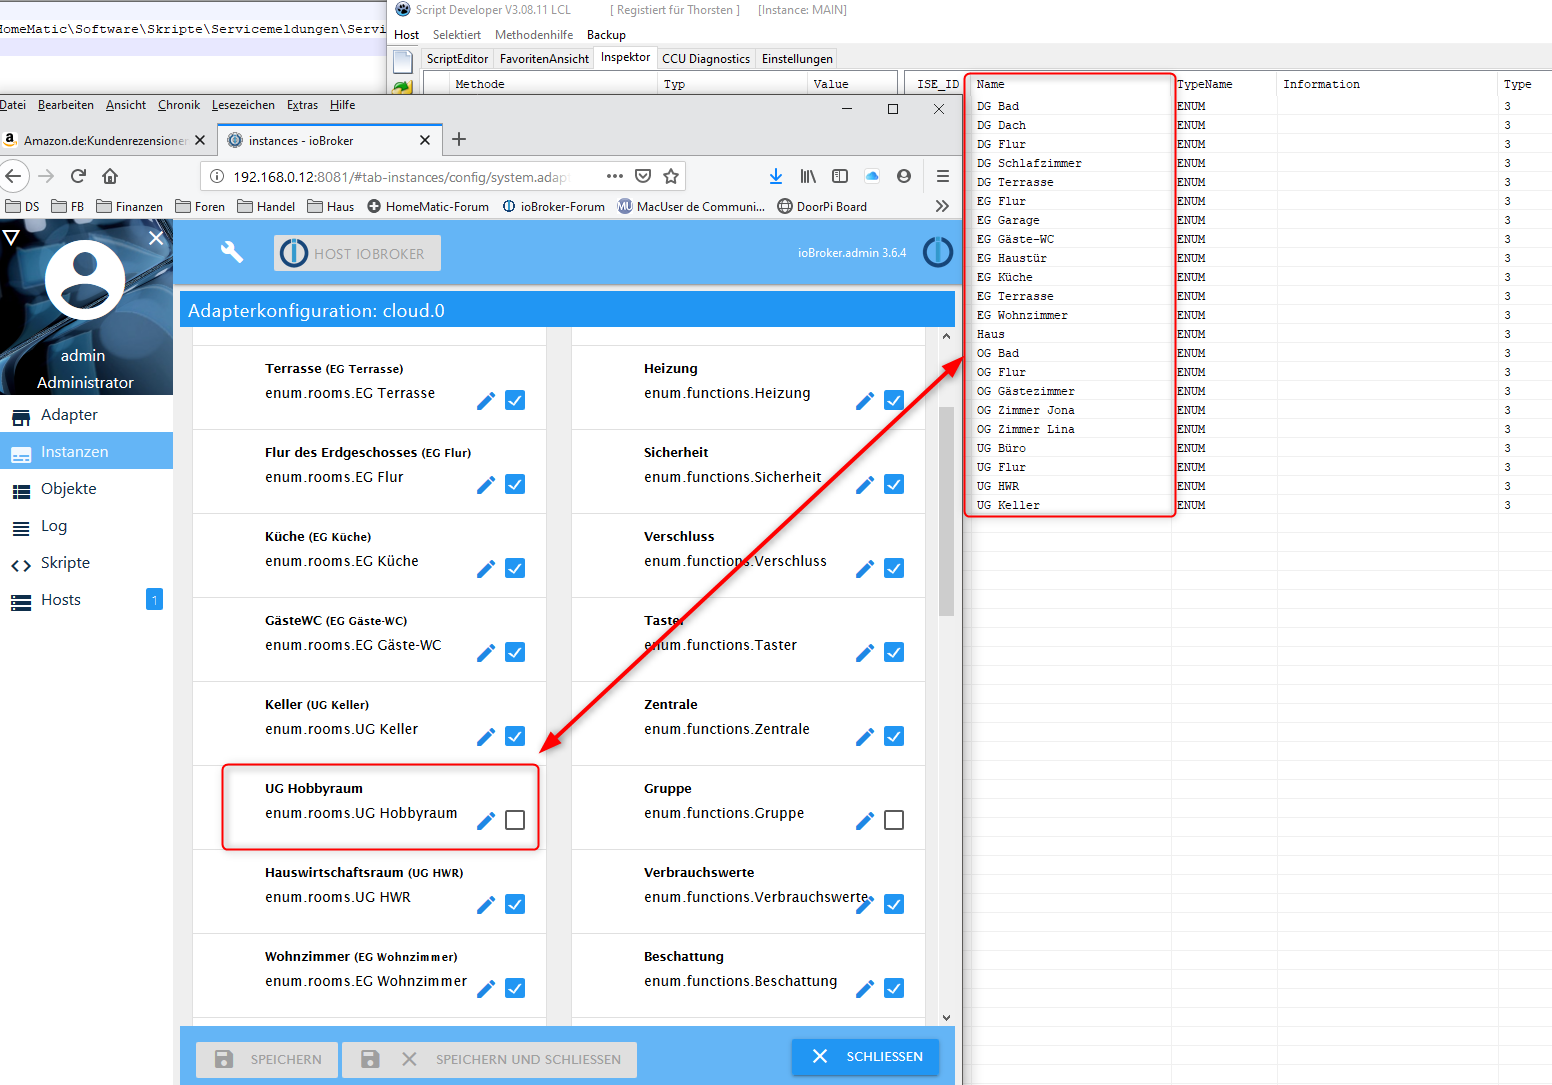This screenshot has height=1085, width=1552.
Task: Uncheck enum.functions.Beschattung checkbox
Action: pyautogui.click(x=894, y=988)
